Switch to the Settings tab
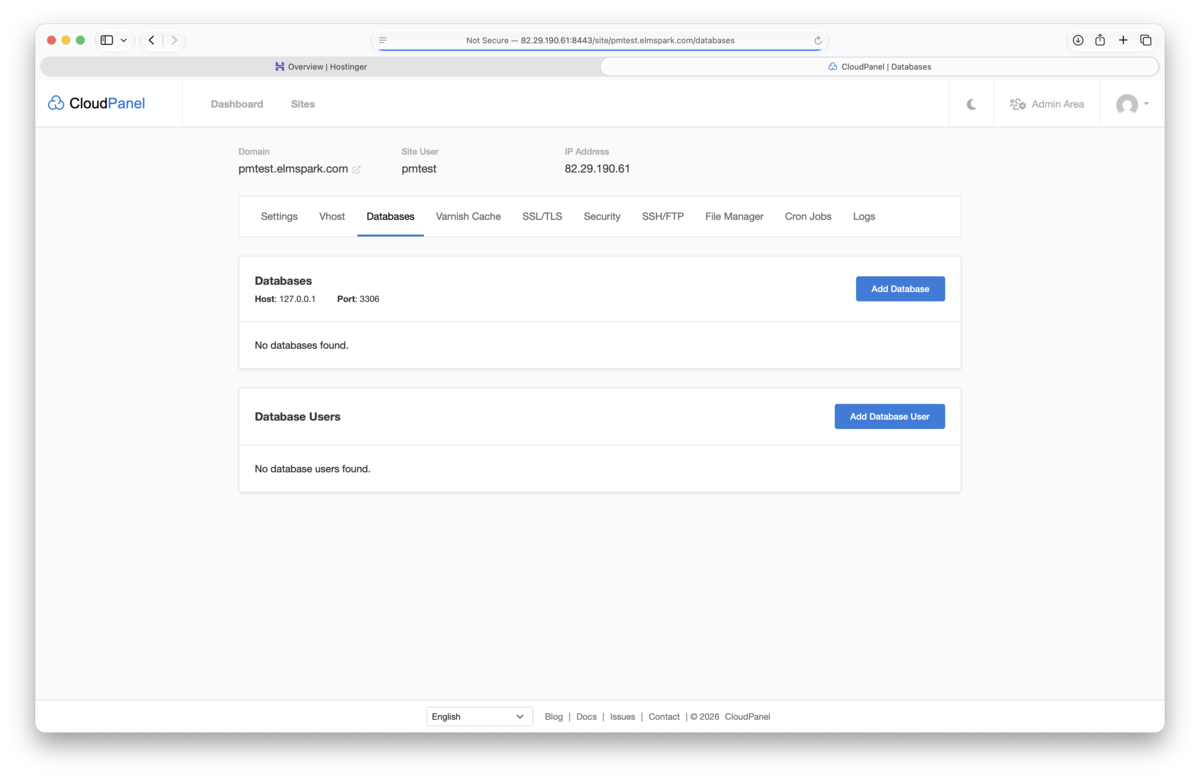1200x779 pixels. pos(279,216)
